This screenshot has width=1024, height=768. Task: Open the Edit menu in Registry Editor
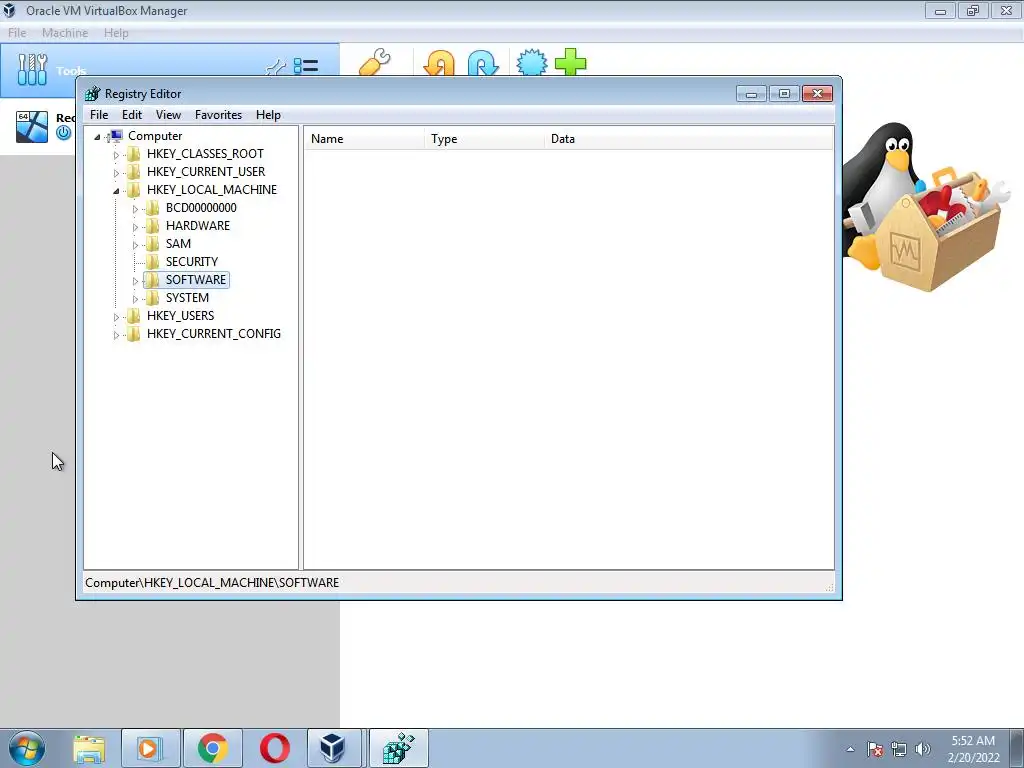(x=132, y=115)
